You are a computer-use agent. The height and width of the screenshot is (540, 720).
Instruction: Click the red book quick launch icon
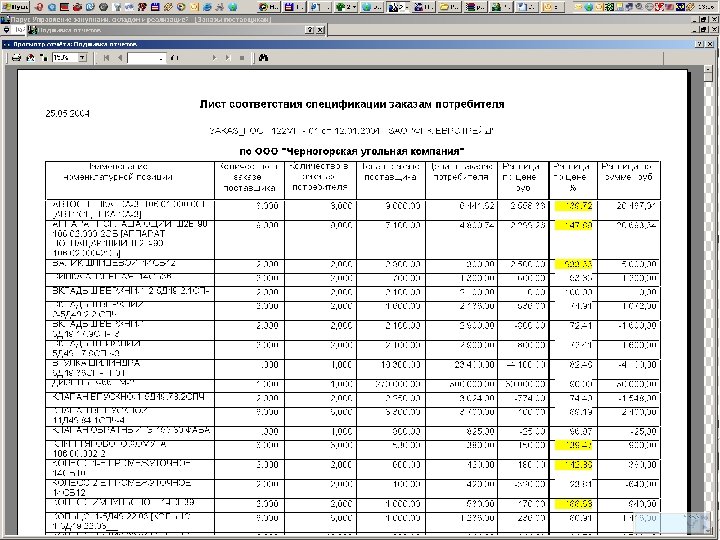click(x=65, y=7)
